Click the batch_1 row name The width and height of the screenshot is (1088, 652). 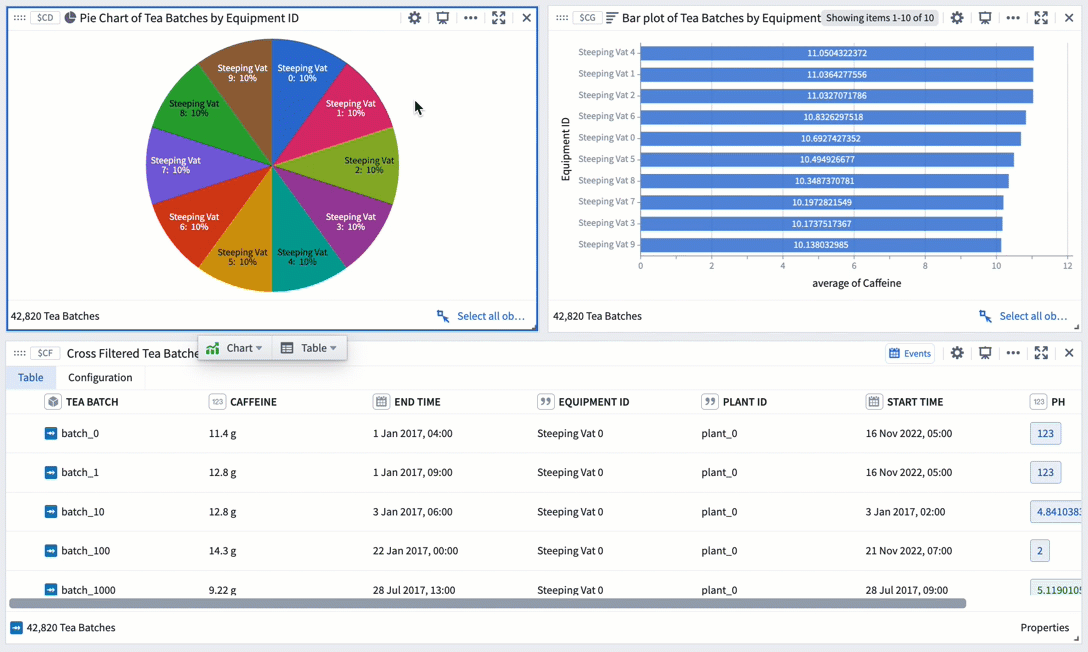point(80,472)
